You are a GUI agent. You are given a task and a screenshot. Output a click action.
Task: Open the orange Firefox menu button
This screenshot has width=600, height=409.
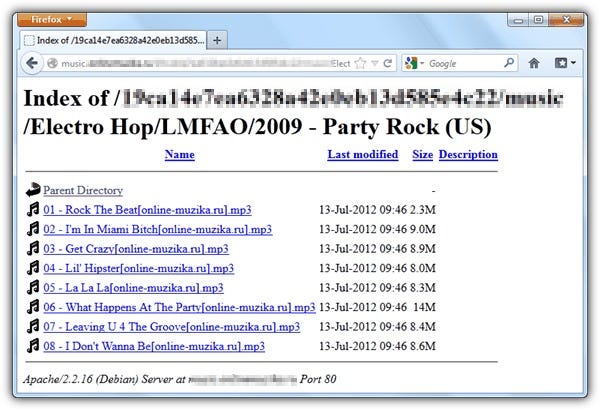coord(52,19)
